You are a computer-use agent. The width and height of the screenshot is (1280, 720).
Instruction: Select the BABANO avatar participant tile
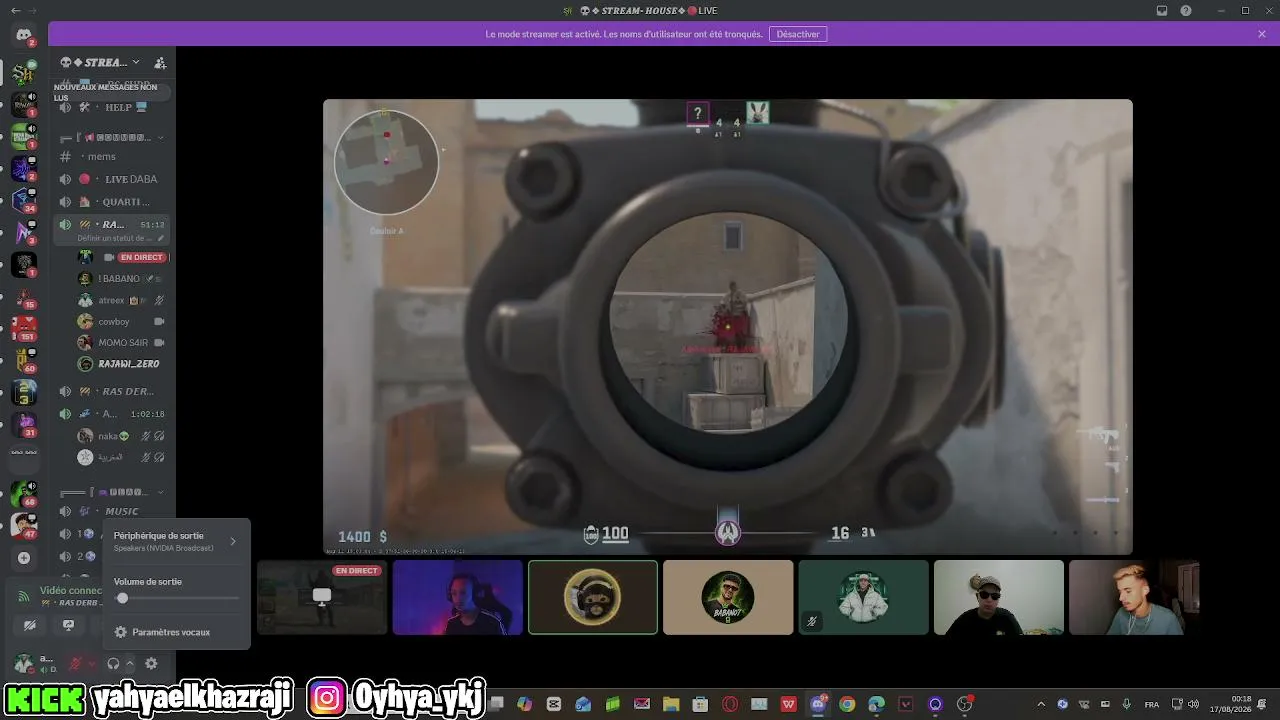pos(728,597)
